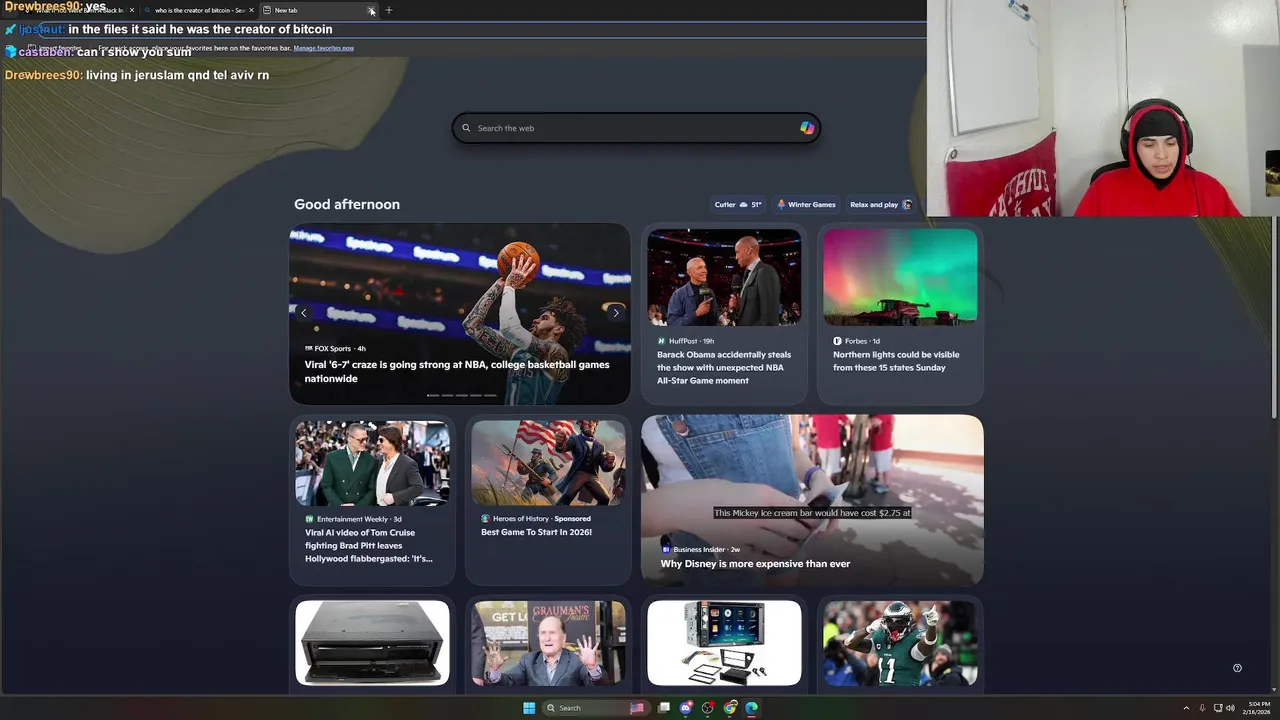The height and width of the screenshot is (720, 1280).
Task: Click the Business Insider source icon
Action: (666, 549)
